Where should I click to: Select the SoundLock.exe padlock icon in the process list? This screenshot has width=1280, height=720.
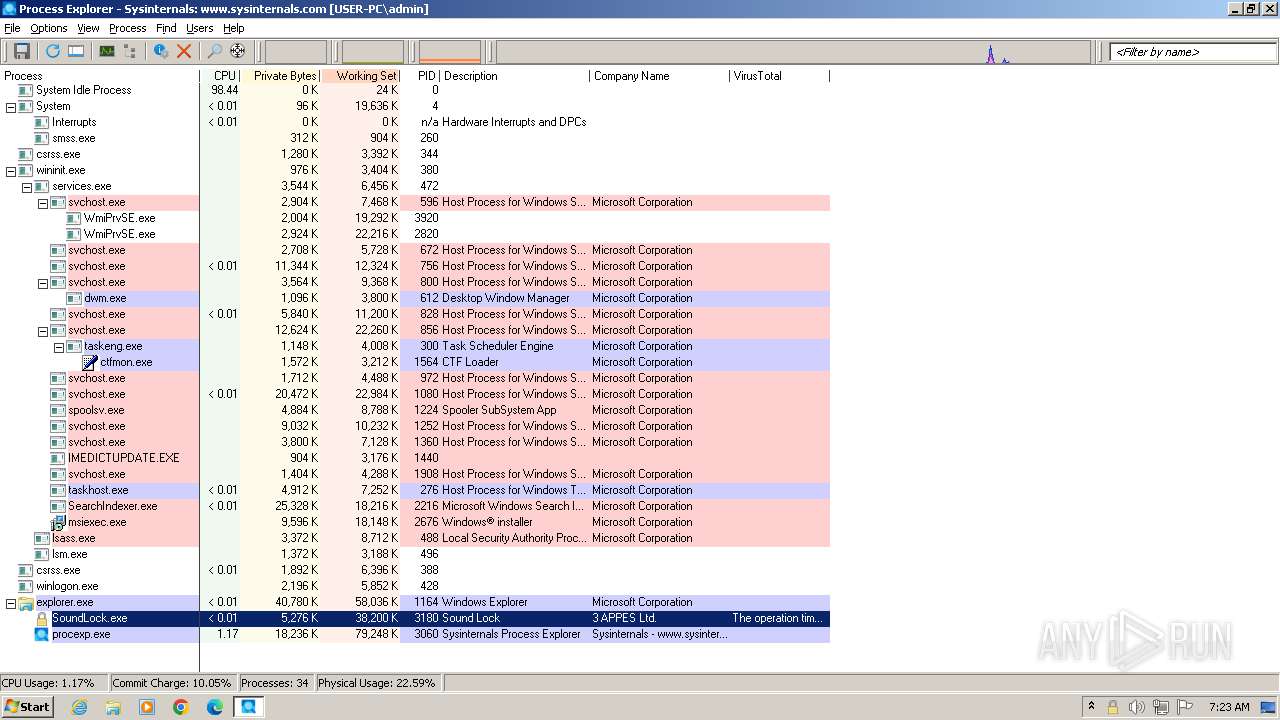point(42,618)
